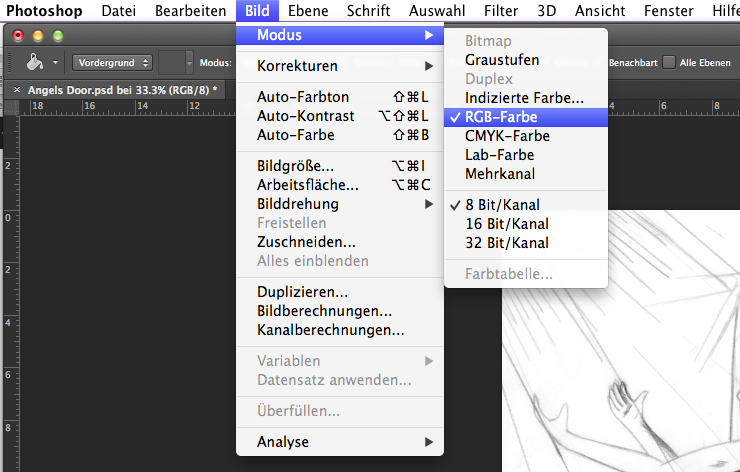
Task: Open Bildberechnungen dialog
Action: pyautogui.click(x=340, y=311)
